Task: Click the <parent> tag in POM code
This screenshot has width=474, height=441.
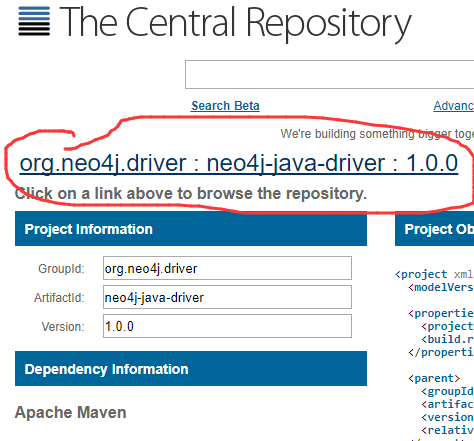Action: click(x=434, y=378)
